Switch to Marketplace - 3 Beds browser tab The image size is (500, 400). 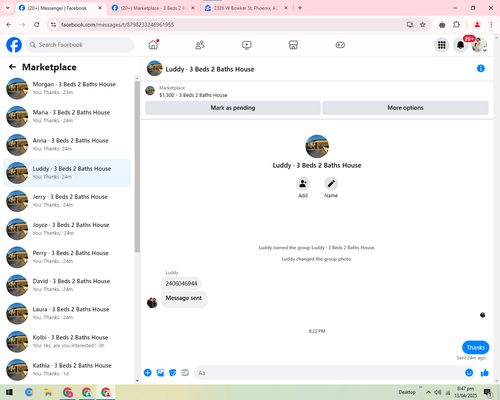point(154,8)
